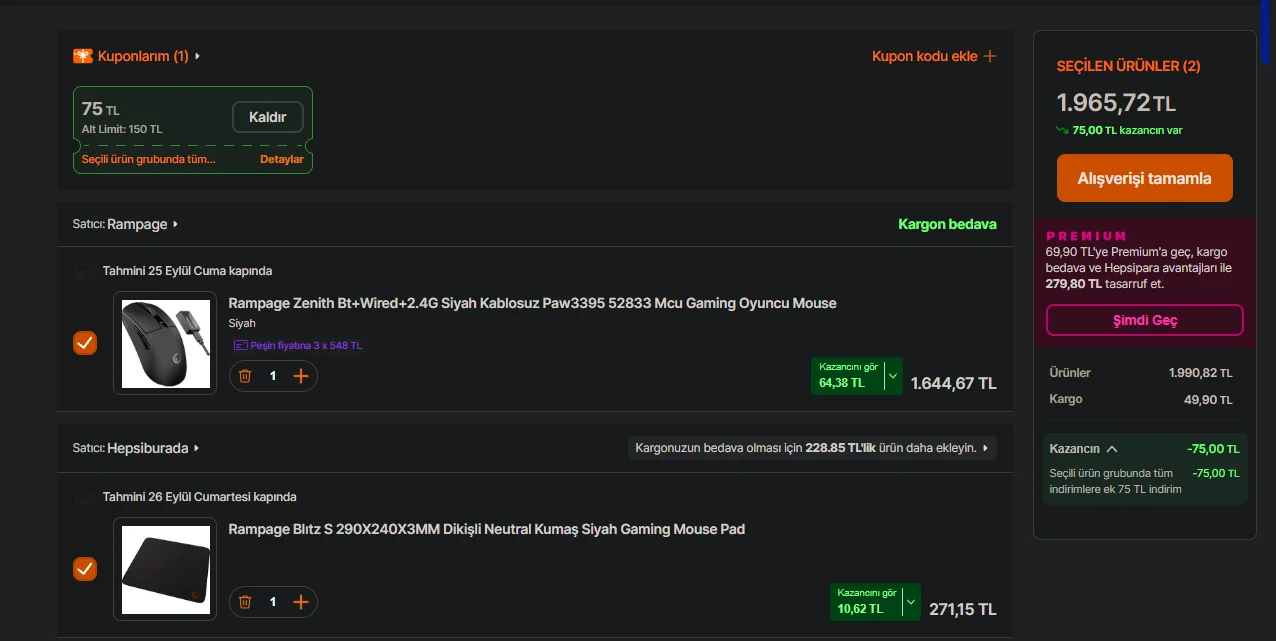Click the Ürünler 1.990,82 TL row
This screenshot has height=641, width=1276.
(x=1141, y=373)
